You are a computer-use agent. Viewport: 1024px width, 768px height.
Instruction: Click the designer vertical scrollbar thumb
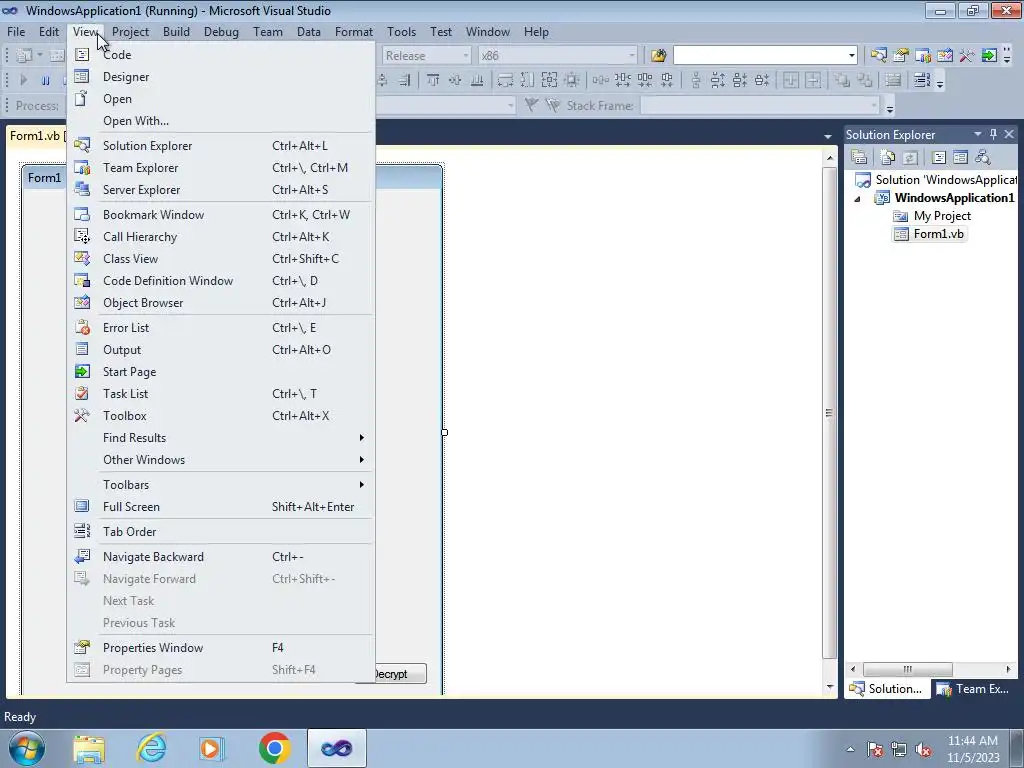(x=829, y=413)
